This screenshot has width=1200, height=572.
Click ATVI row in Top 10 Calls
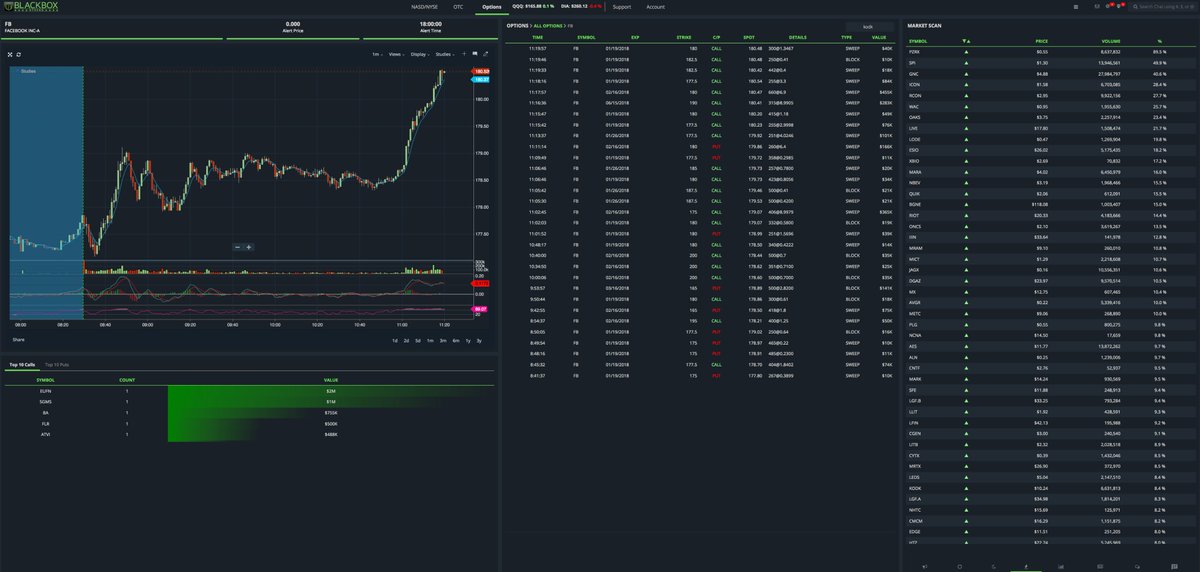pos(248,435)
